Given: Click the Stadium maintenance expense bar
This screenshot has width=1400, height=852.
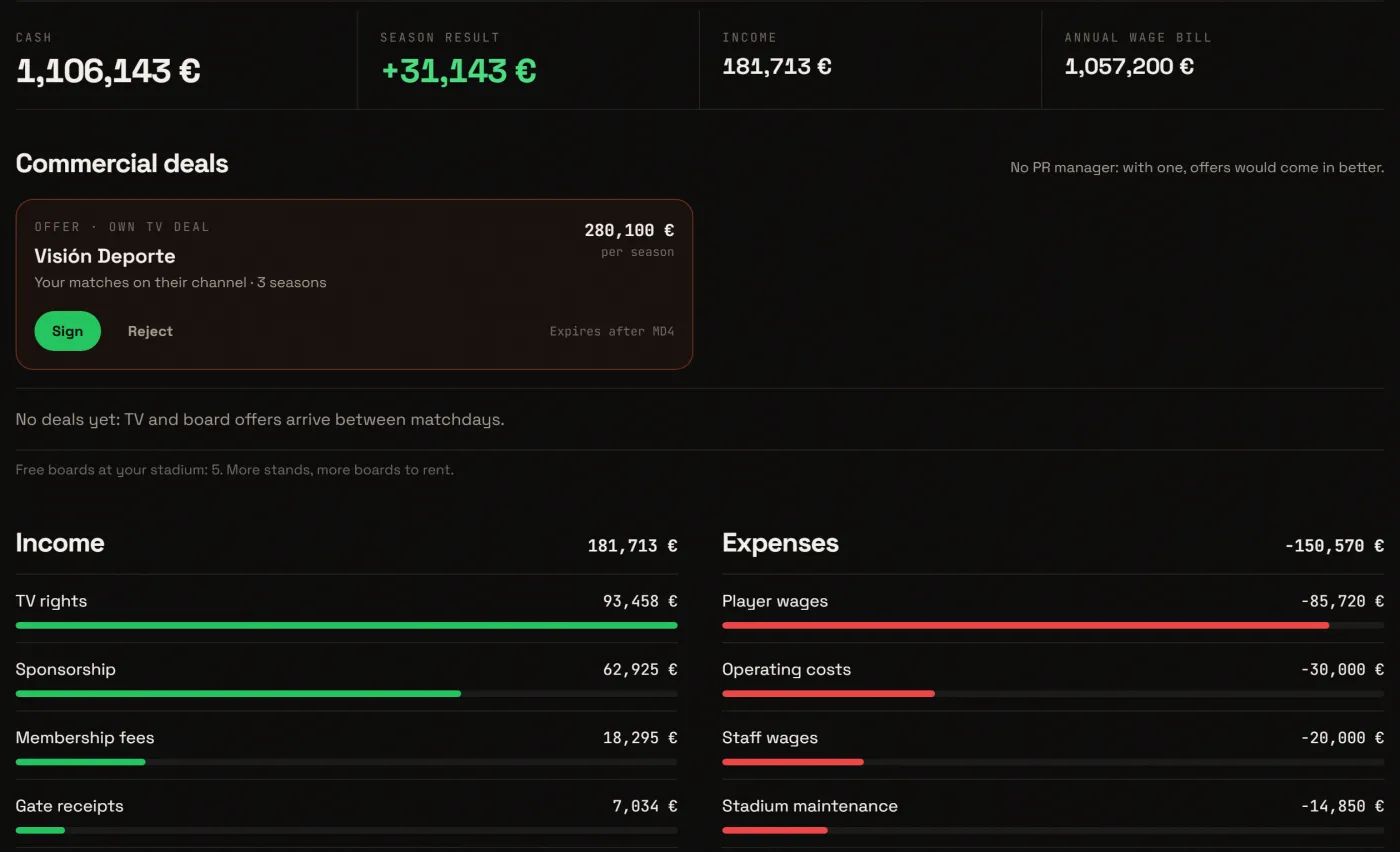Looking at the screenshot, I should point(1053,830).
